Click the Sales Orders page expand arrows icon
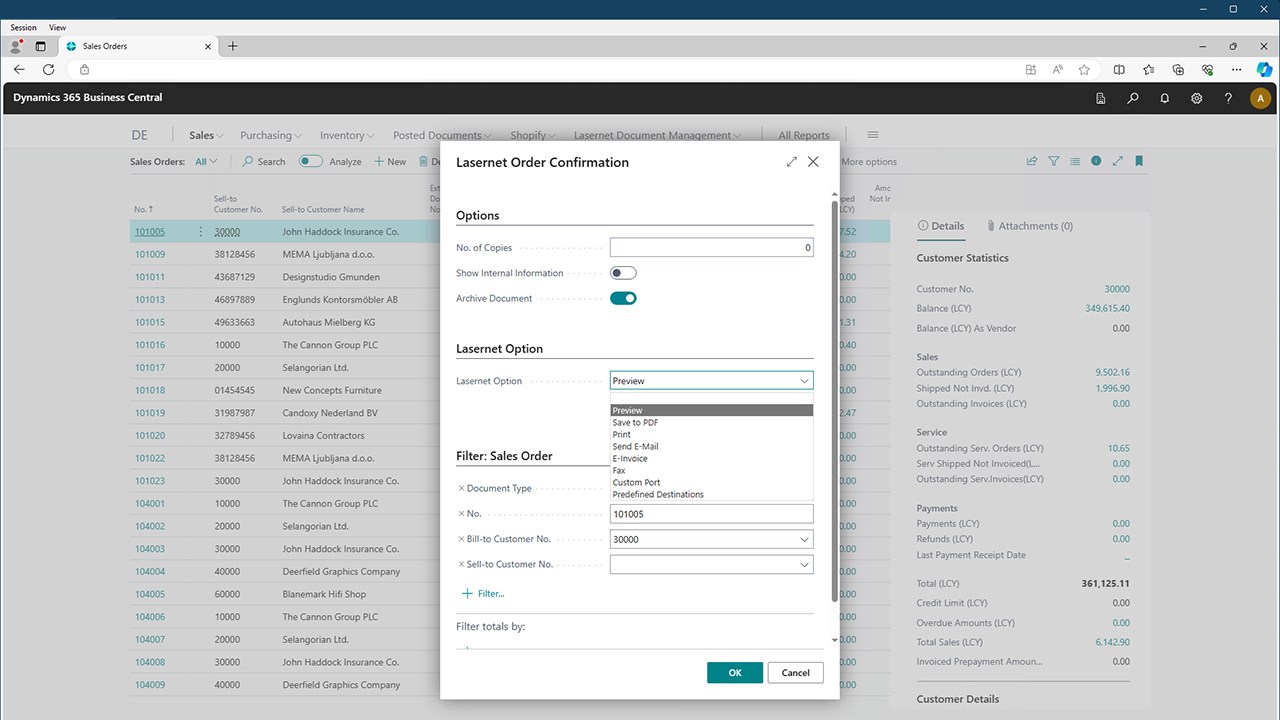1280x720 pixels. tap(1118, 161)
